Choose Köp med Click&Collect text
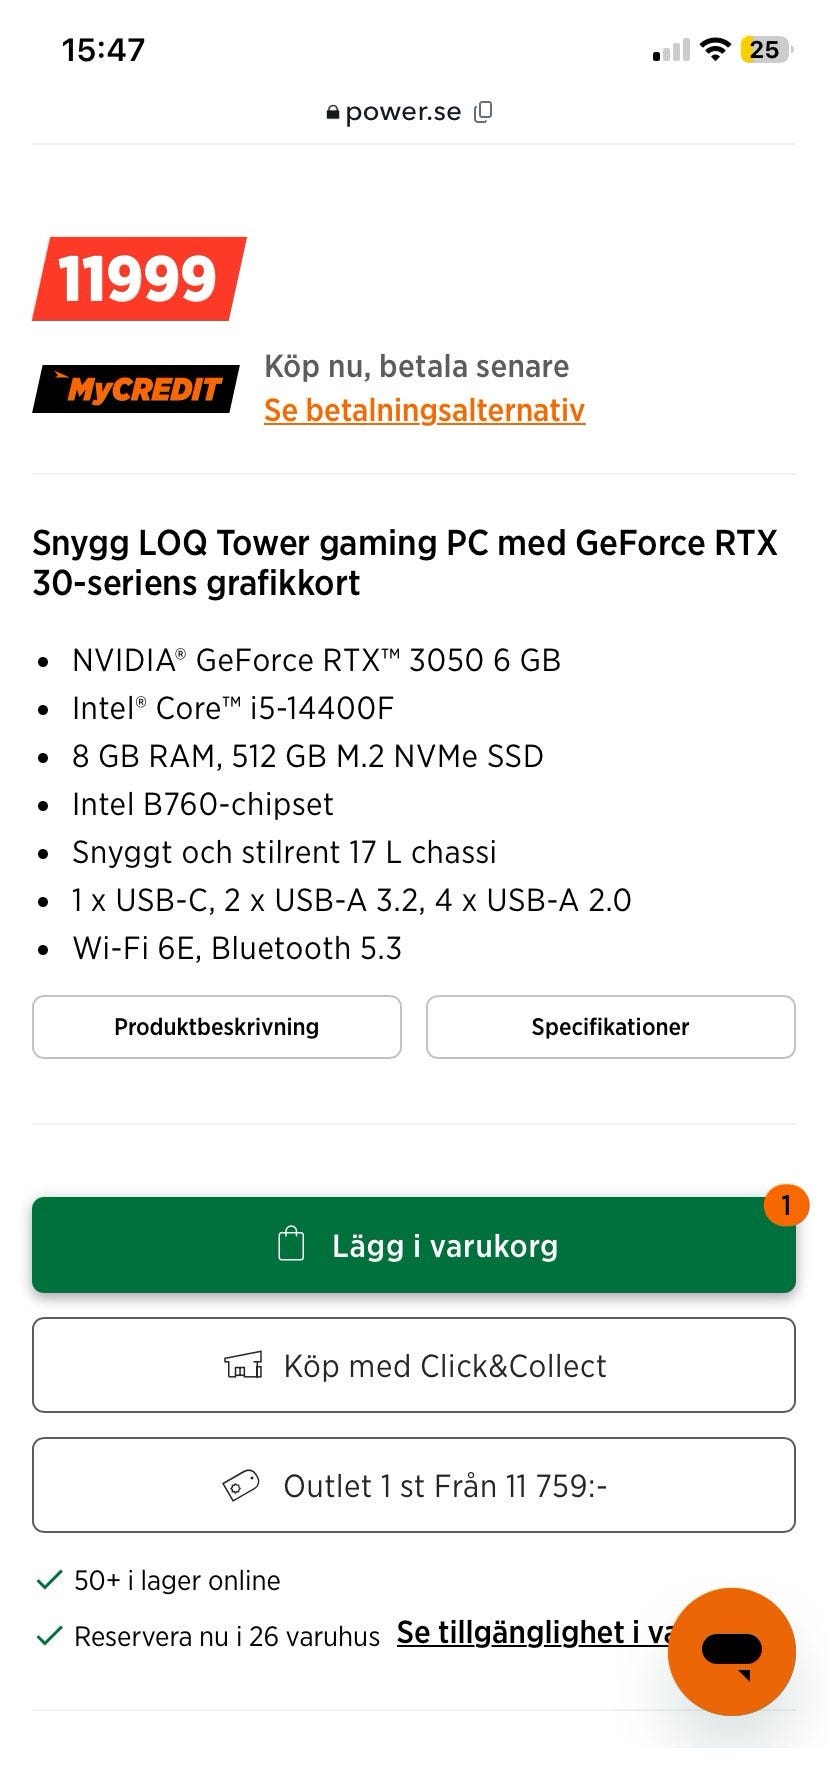Image resolution: width=828 pixels, height=1792 pixels. pyautogui.click(x=445, y=1366)
